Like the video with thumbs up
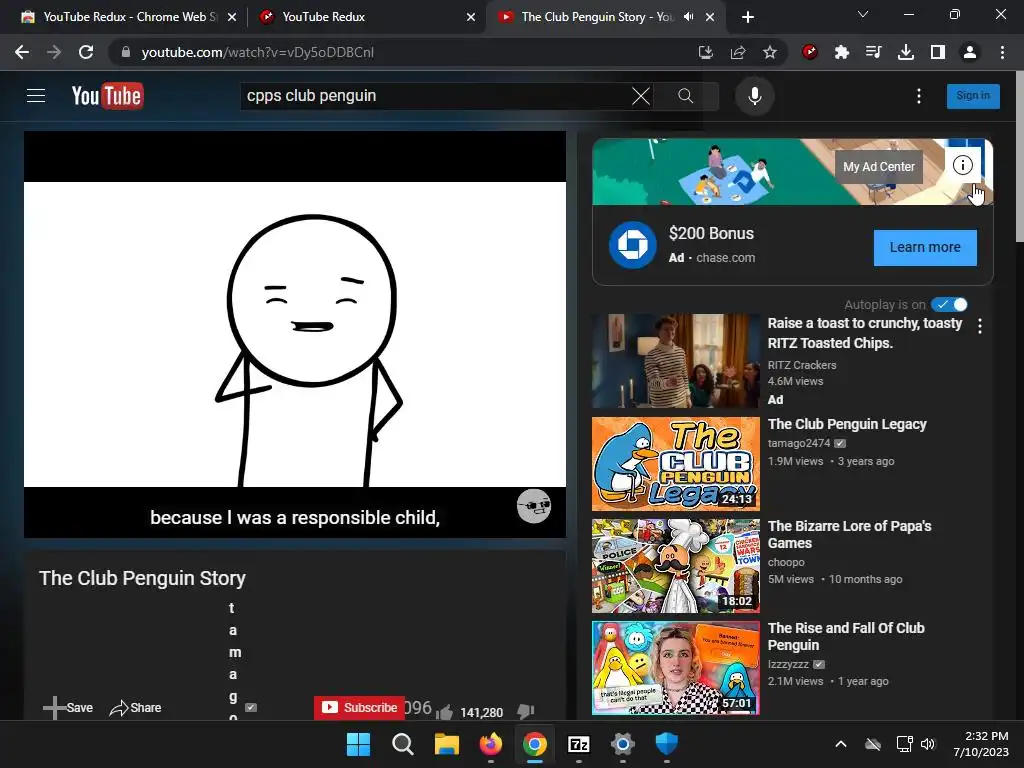Viewport: 1024px width, 768px height. tap(445, 711)
